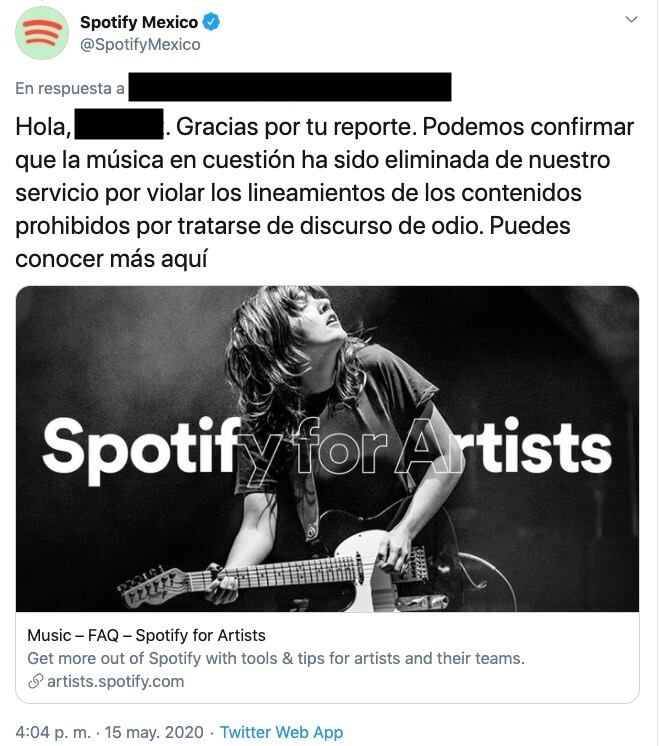Viewport: 659px width, 746px height.
Task: Click the Music – FAQ card title
Action: pos(146,635)
